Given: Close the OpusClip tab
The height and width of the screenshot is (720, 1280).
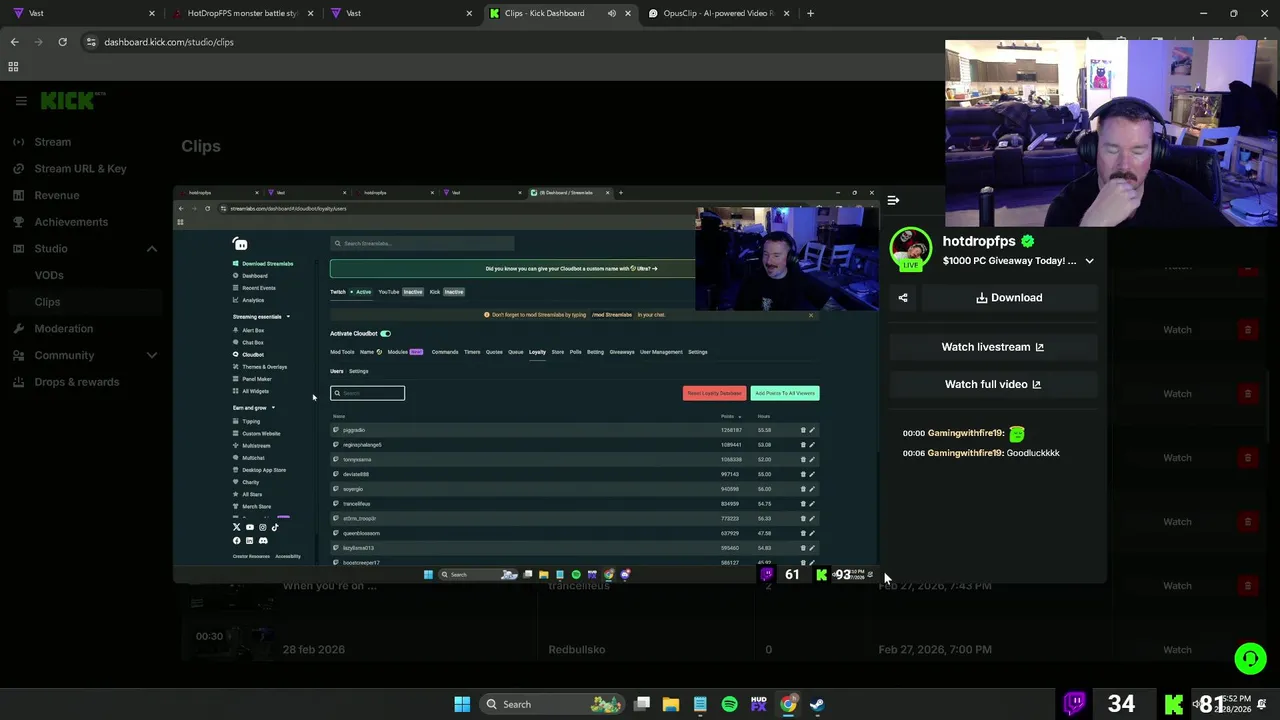Looking at the screenshot, I should tap(786, 13).
